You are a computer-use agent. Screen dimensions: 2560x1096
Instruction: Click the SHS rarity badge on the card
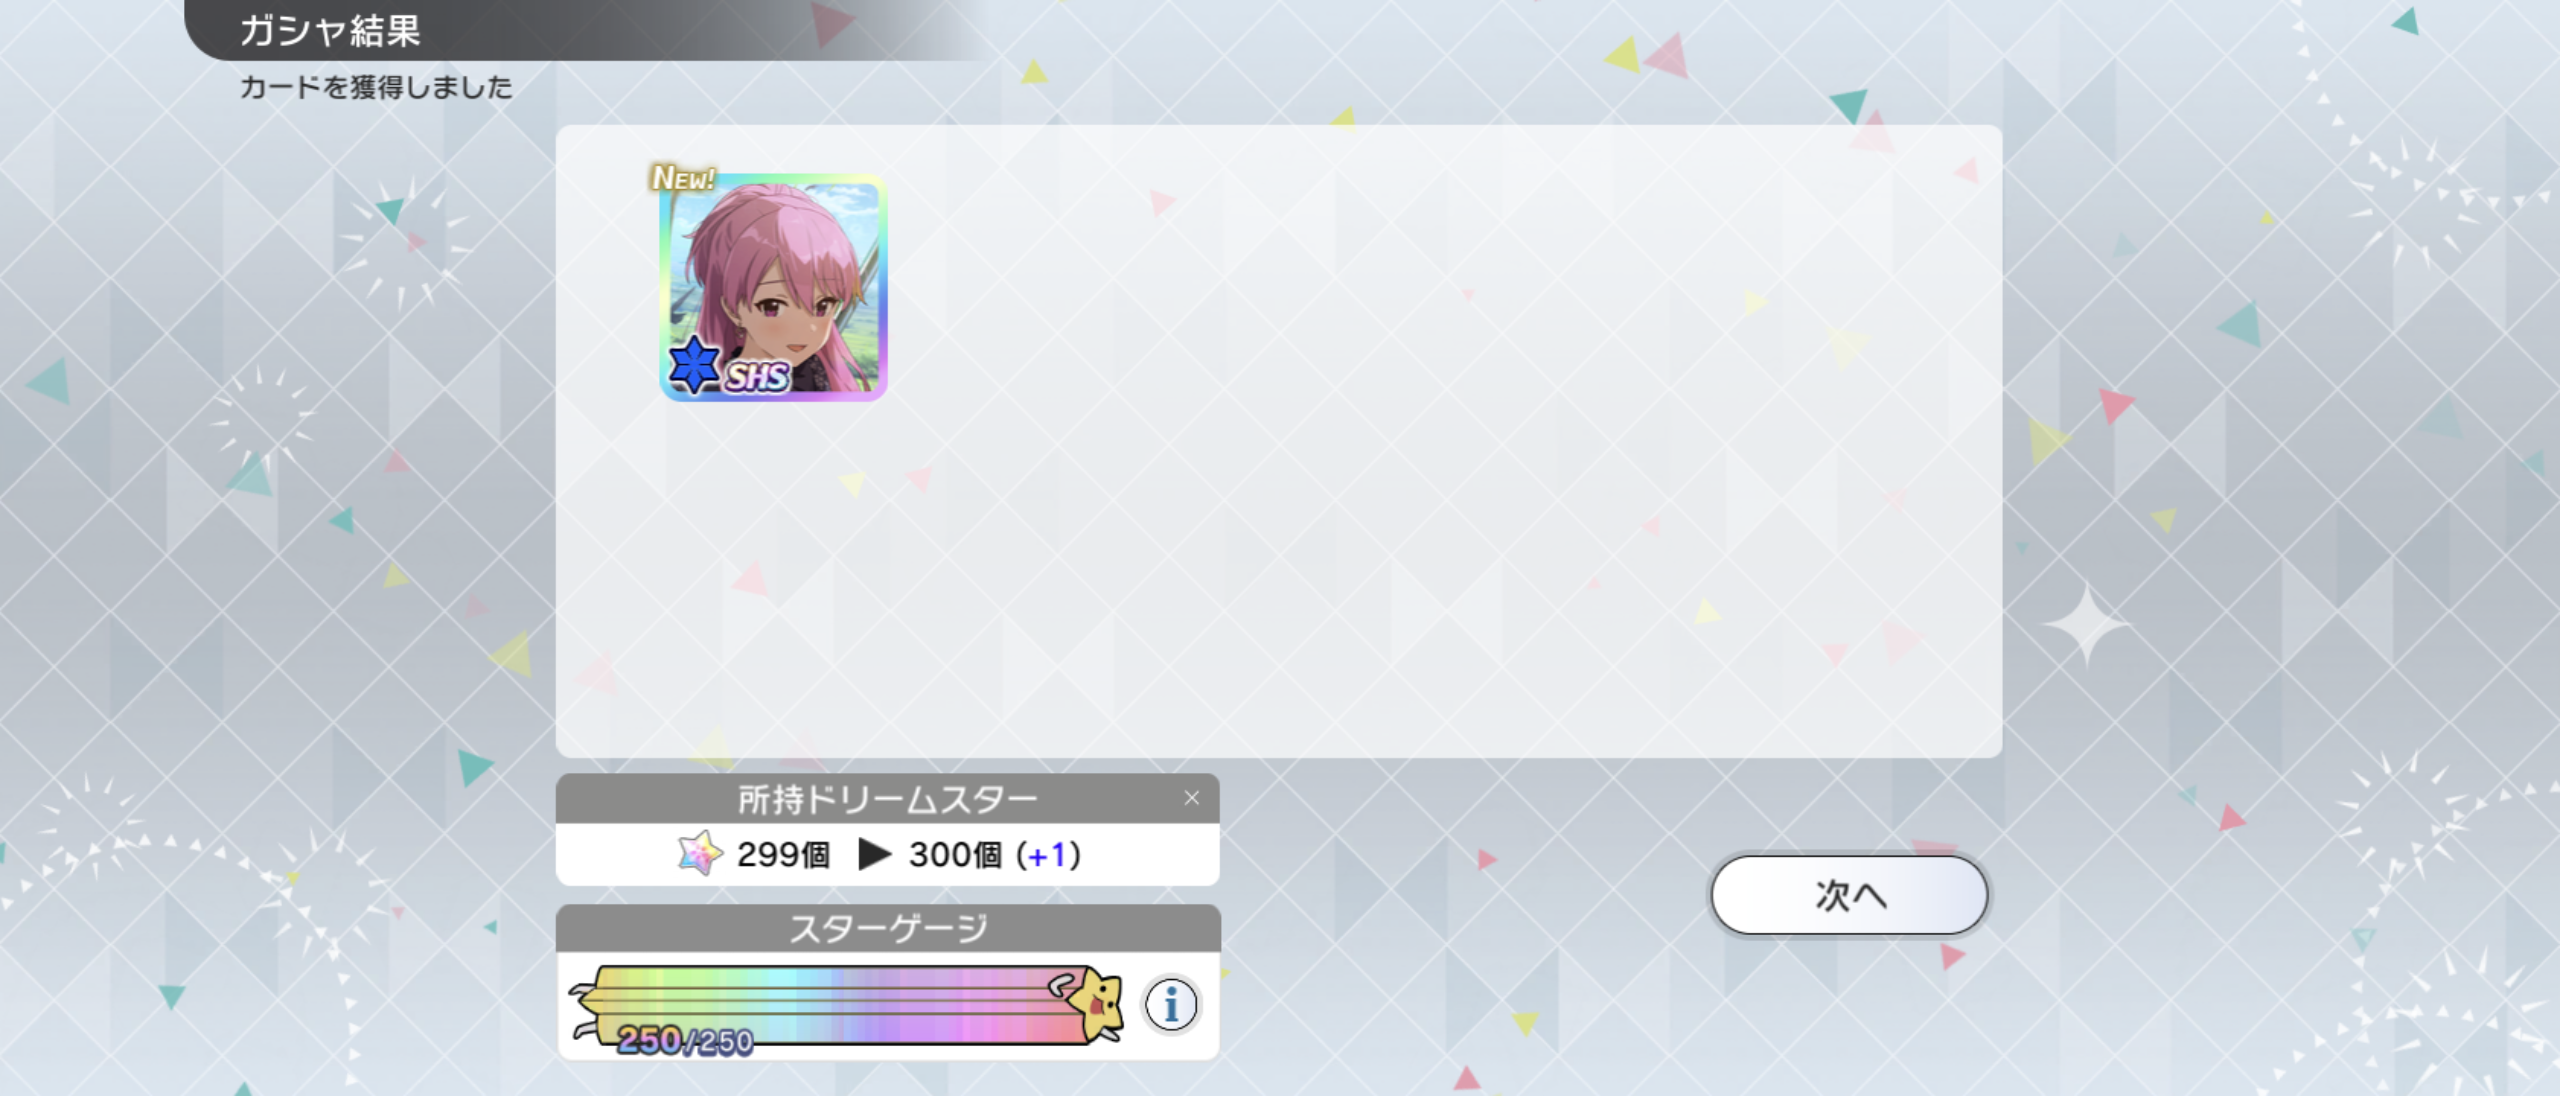point(757,377)
